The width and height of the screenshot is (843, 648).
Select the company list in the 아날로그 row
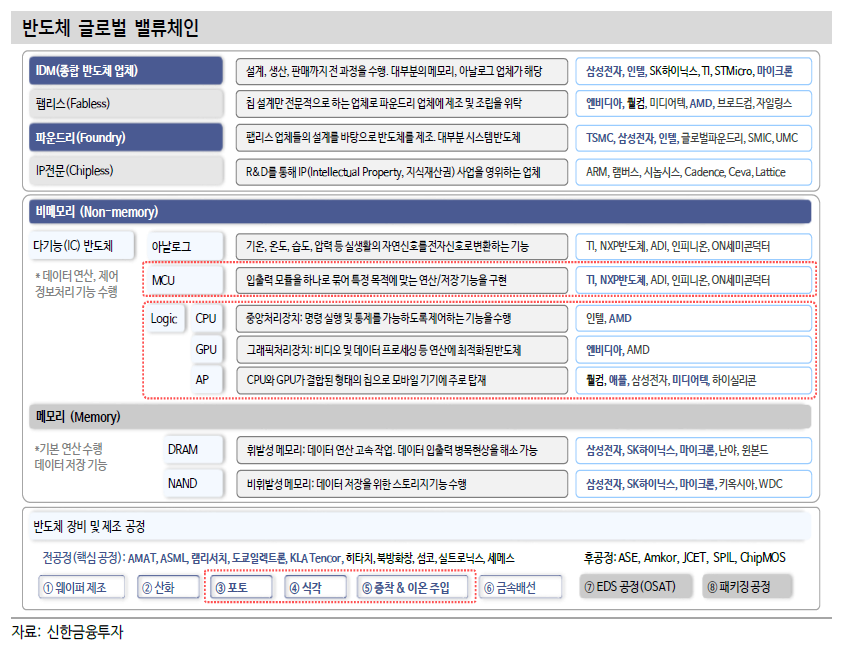[694, 246]
